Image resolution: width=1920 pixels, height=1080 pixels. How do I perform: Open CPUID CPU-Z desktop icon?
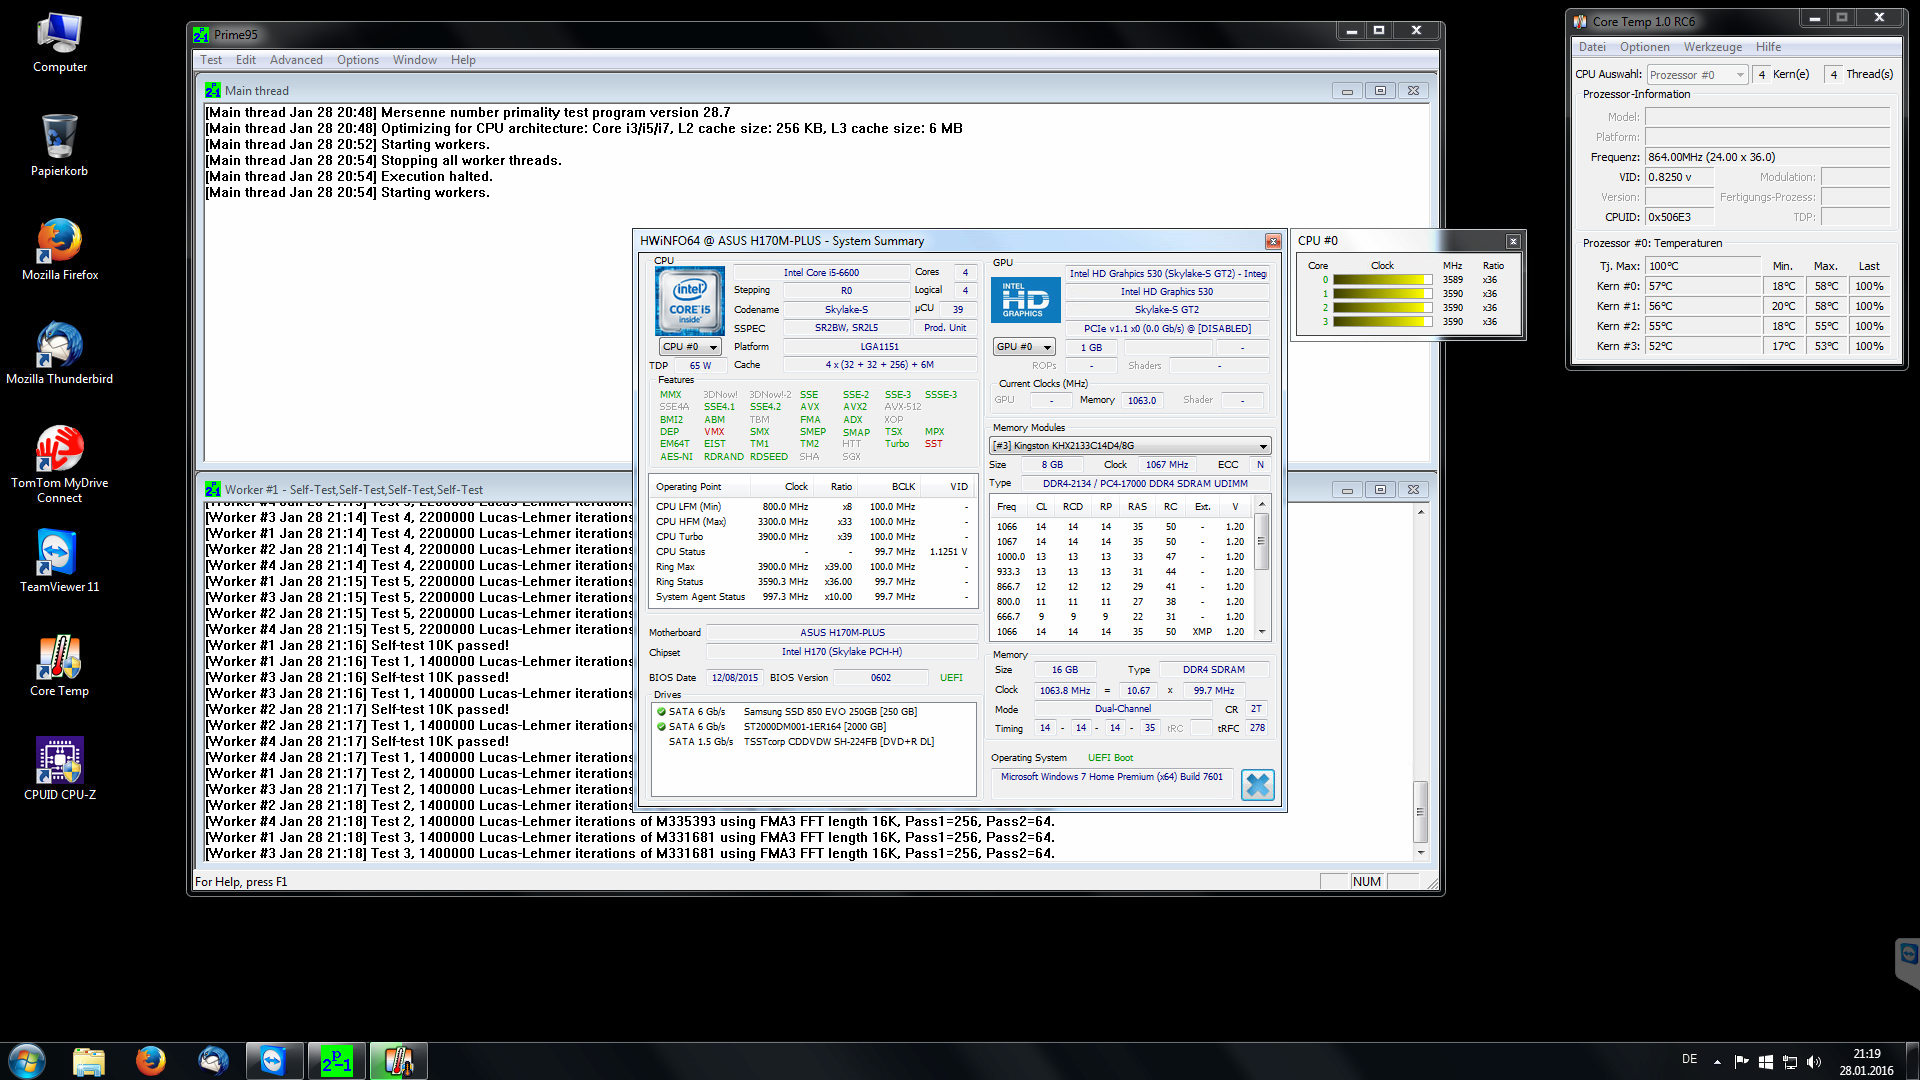60,762
